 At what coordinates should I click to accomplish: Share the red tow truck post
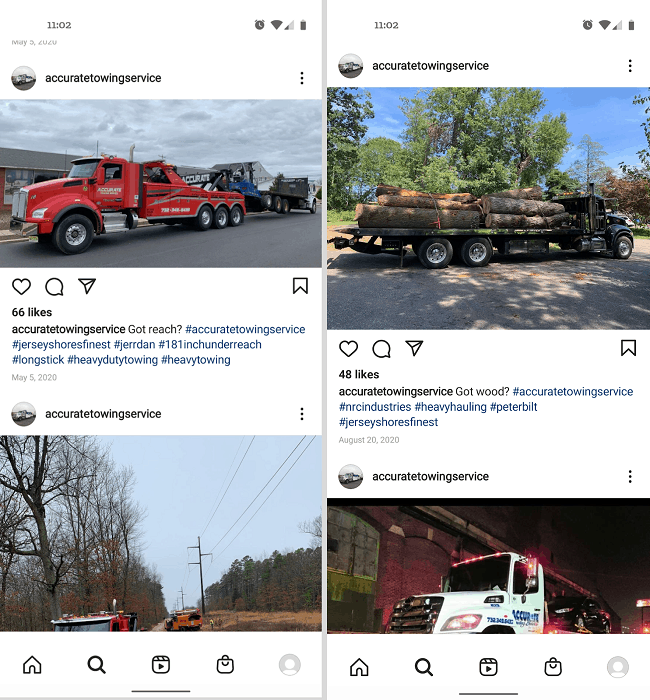pos(87,286)
